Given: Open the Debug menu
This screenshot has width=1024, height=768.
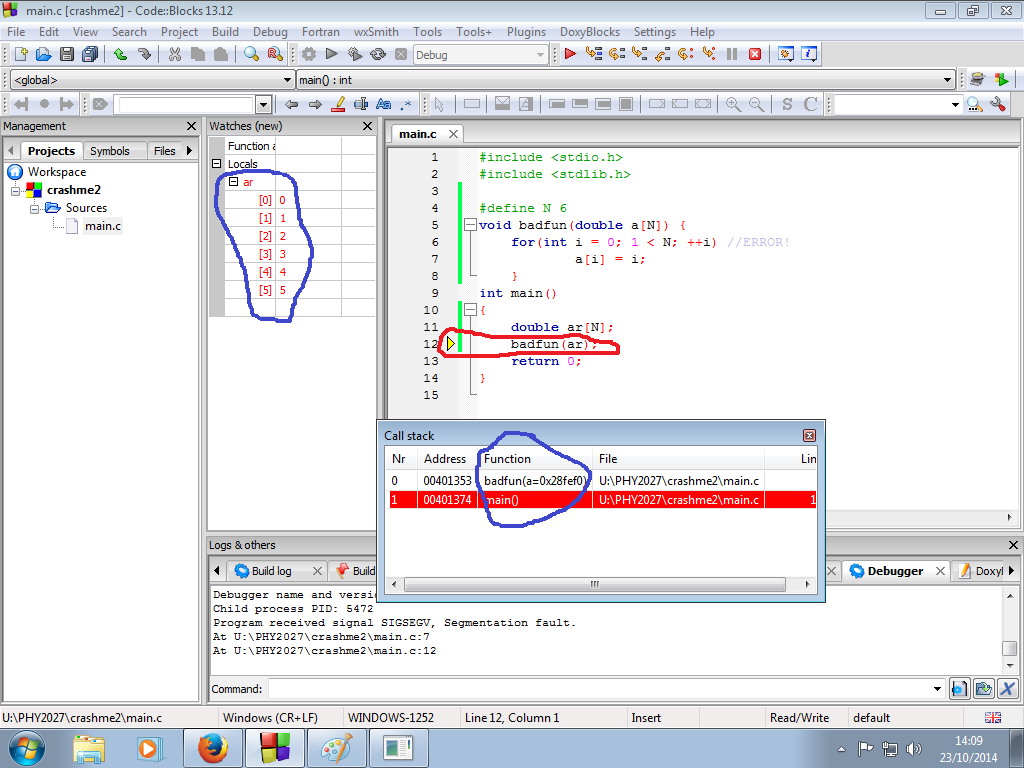Looking at the screenshot, I should [270, 32].
